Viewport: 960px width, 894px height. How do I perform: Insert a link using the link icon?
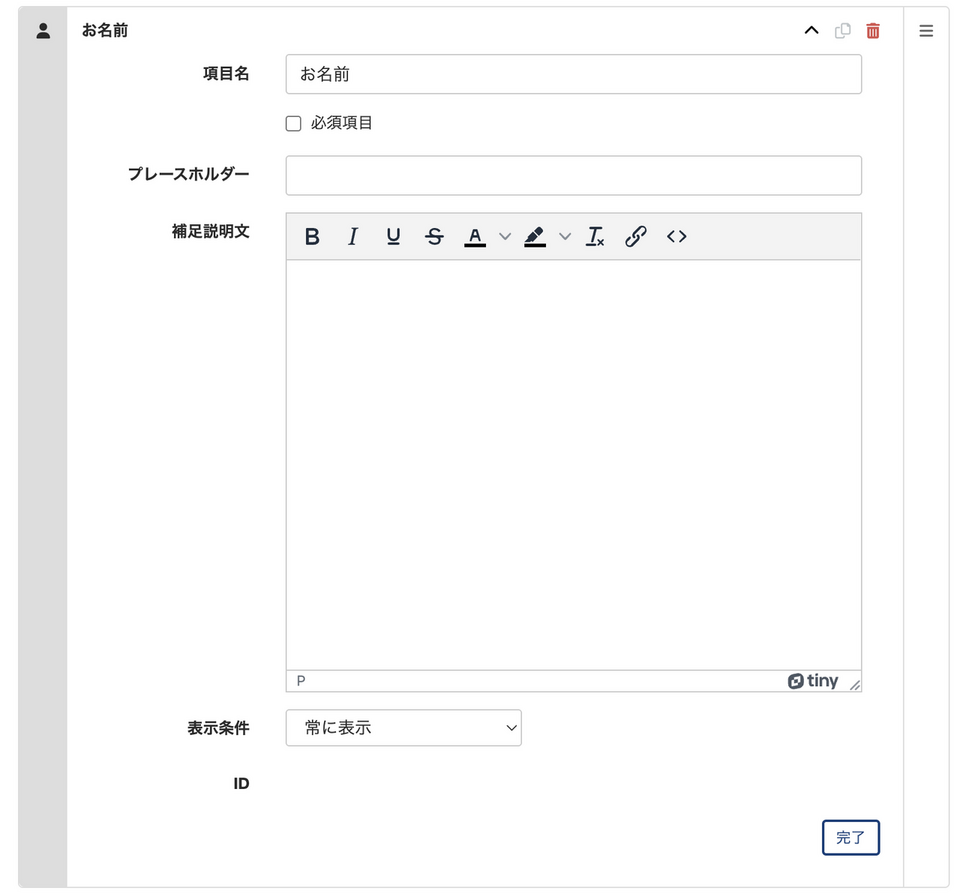click(635, 237)
